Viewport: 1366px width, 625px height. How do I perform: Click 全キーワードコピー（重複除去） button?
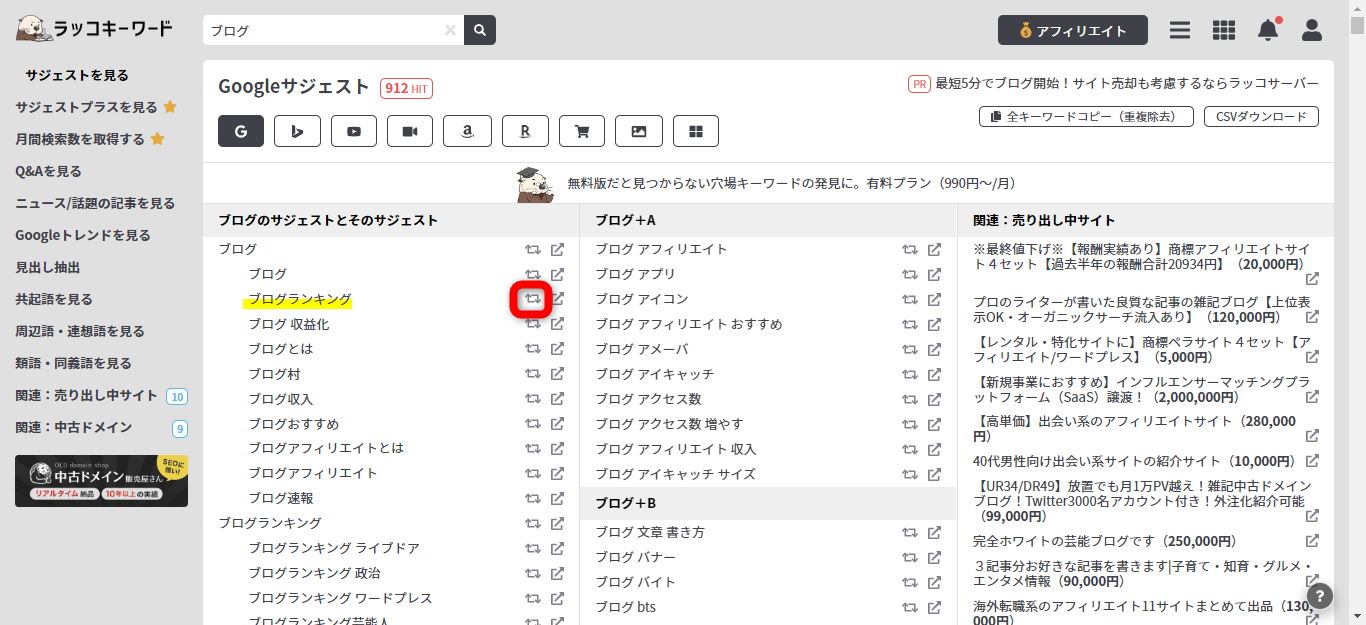tap(1086, 117)
